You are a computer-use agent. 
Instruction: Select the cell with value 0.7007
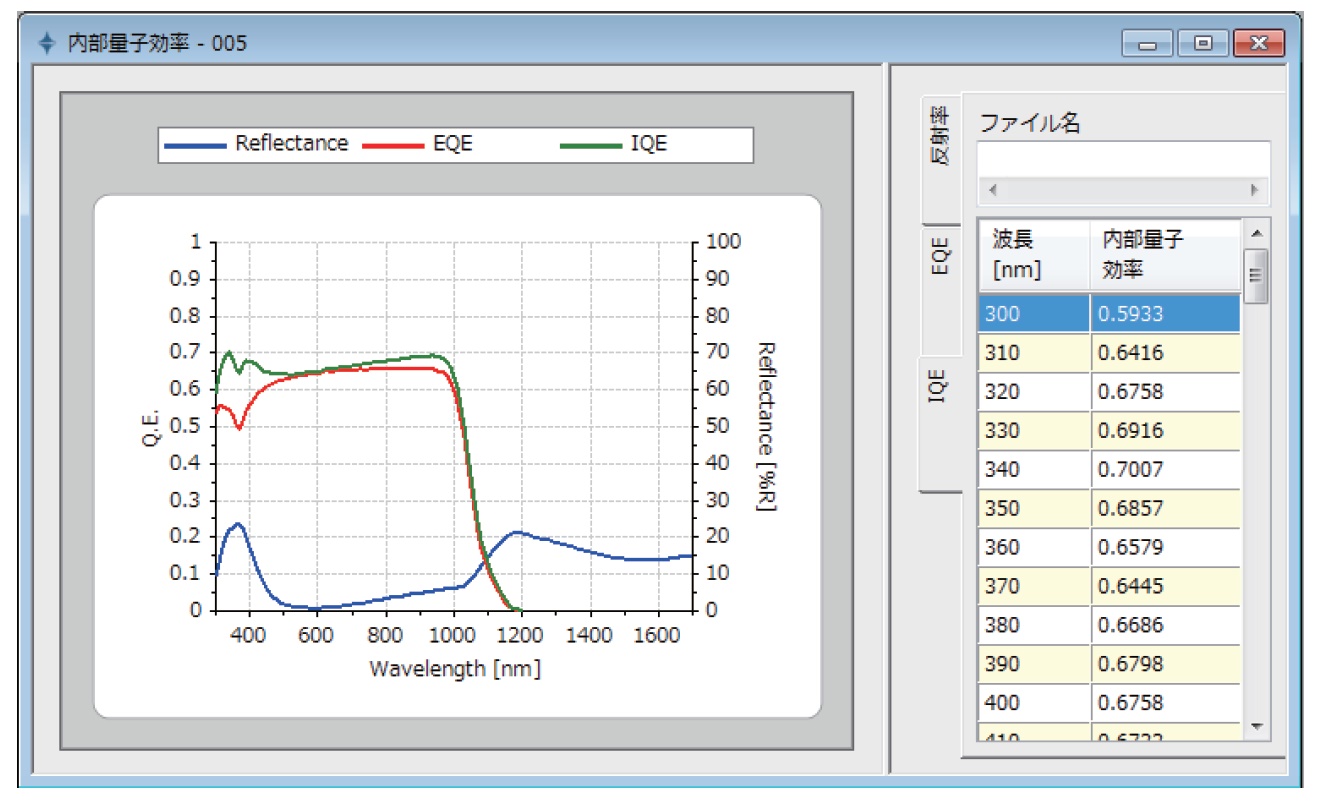[x=1165, y=469]
